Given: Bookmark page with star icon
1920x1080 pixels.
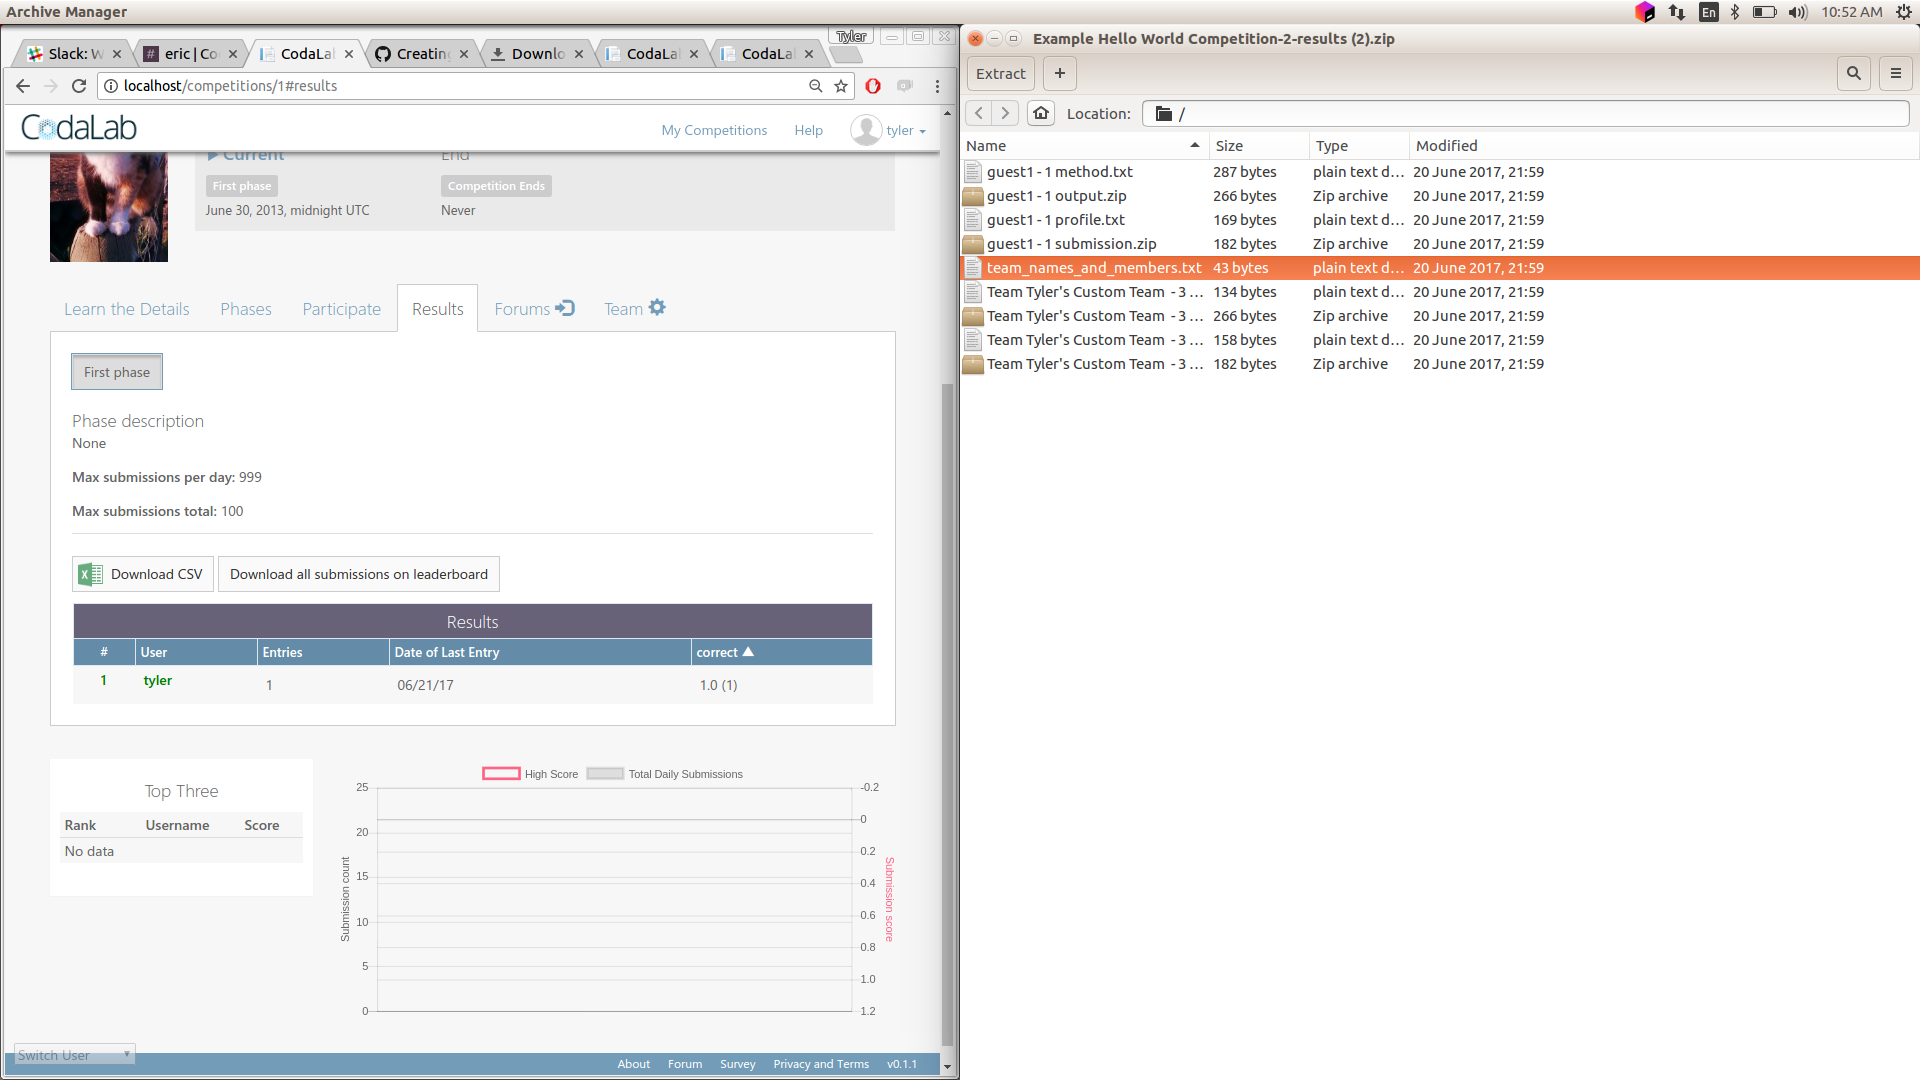Looking at the screenshot, I should click(x=841, y=86).
